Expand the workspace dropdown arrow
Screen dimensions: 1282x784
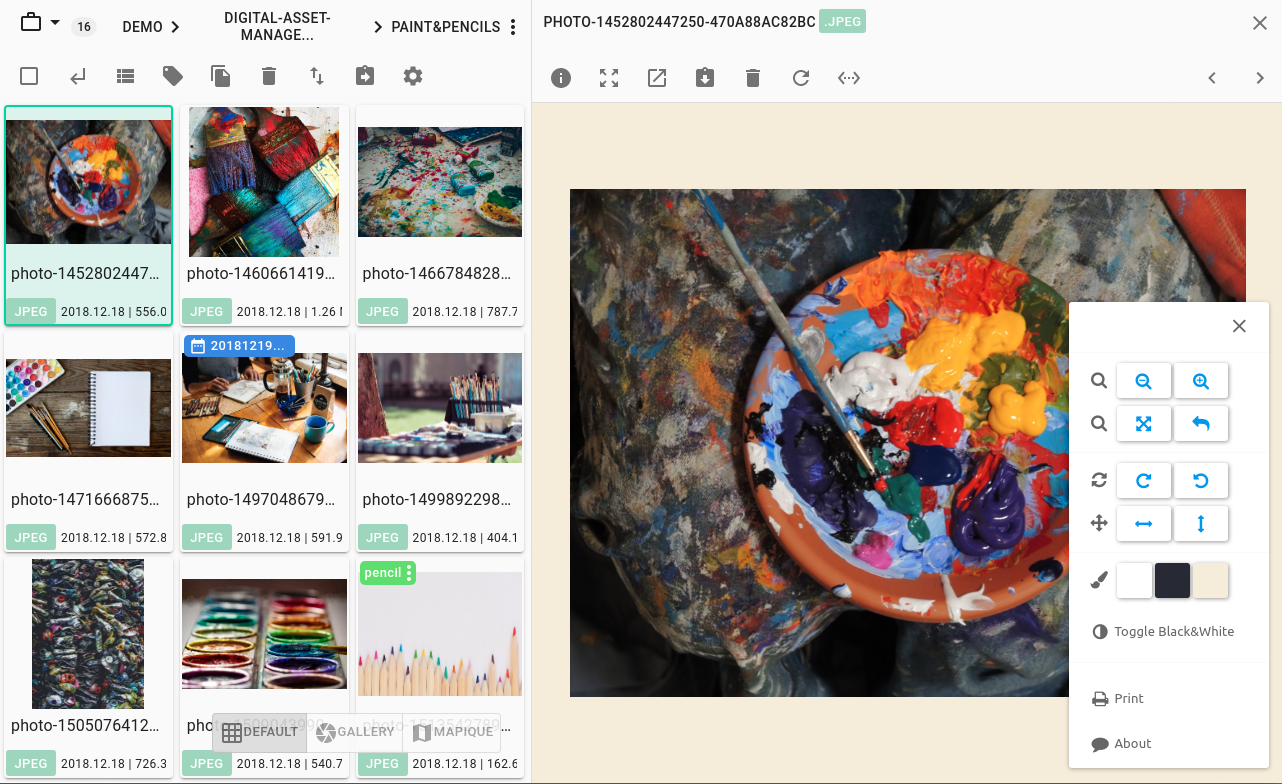(x=55, y=23)
